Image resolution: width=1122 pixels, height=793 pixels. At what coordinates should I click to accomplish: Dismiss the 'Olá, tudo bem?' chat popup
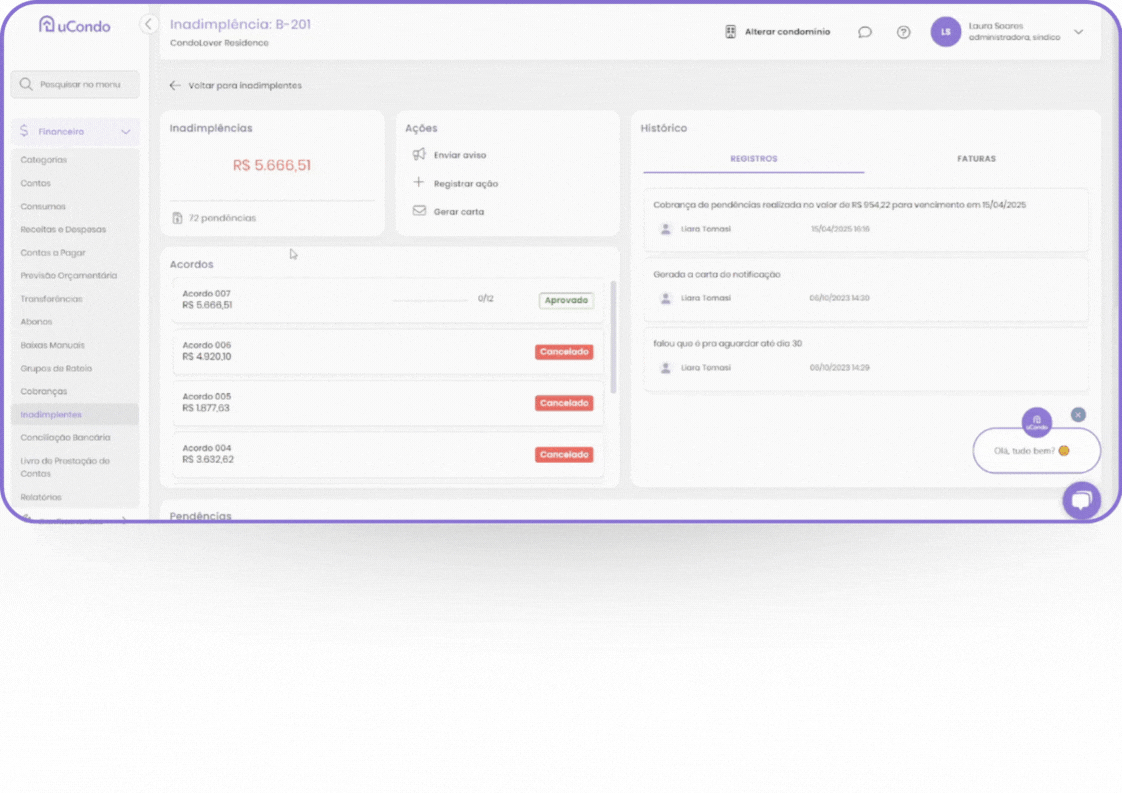[1077, 414]
